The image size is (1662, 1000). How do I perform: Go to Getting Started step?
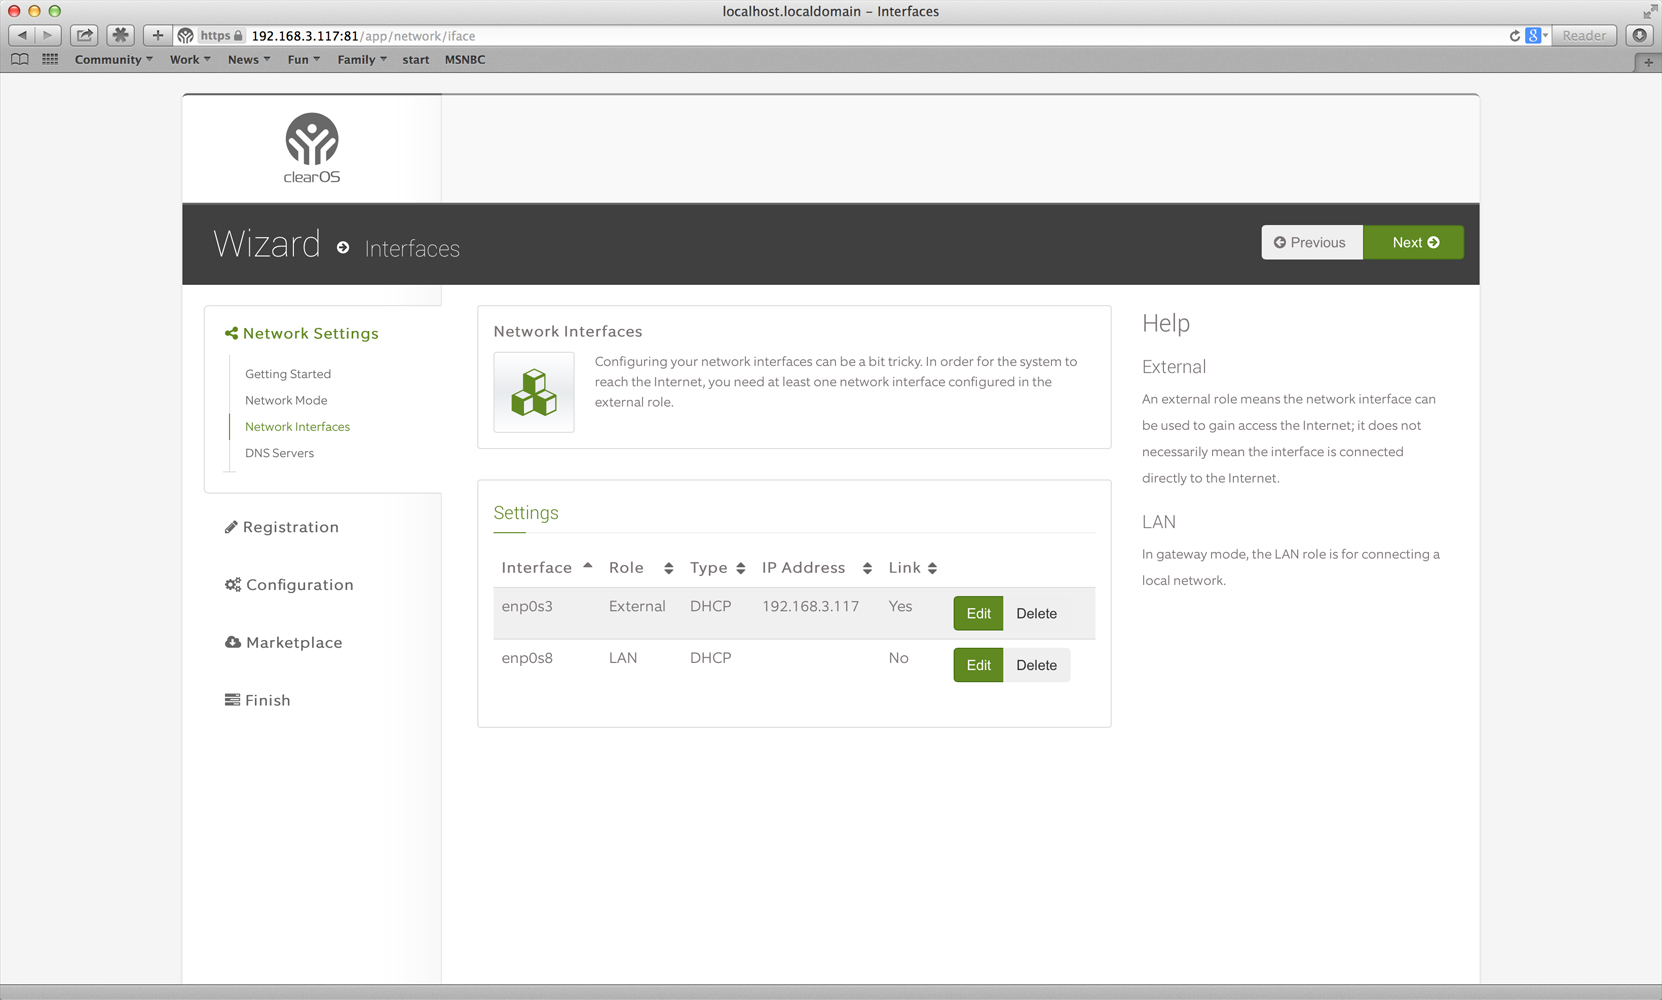coord(288,374)
